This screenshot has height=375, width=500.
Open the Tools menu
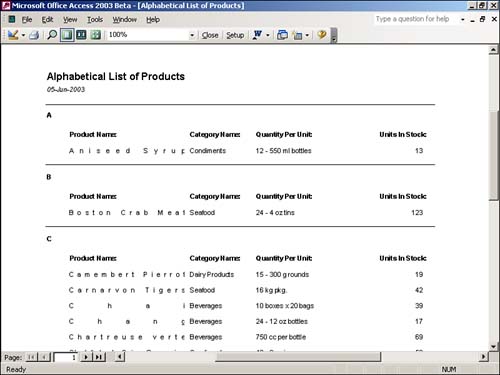tap(95, 20)
